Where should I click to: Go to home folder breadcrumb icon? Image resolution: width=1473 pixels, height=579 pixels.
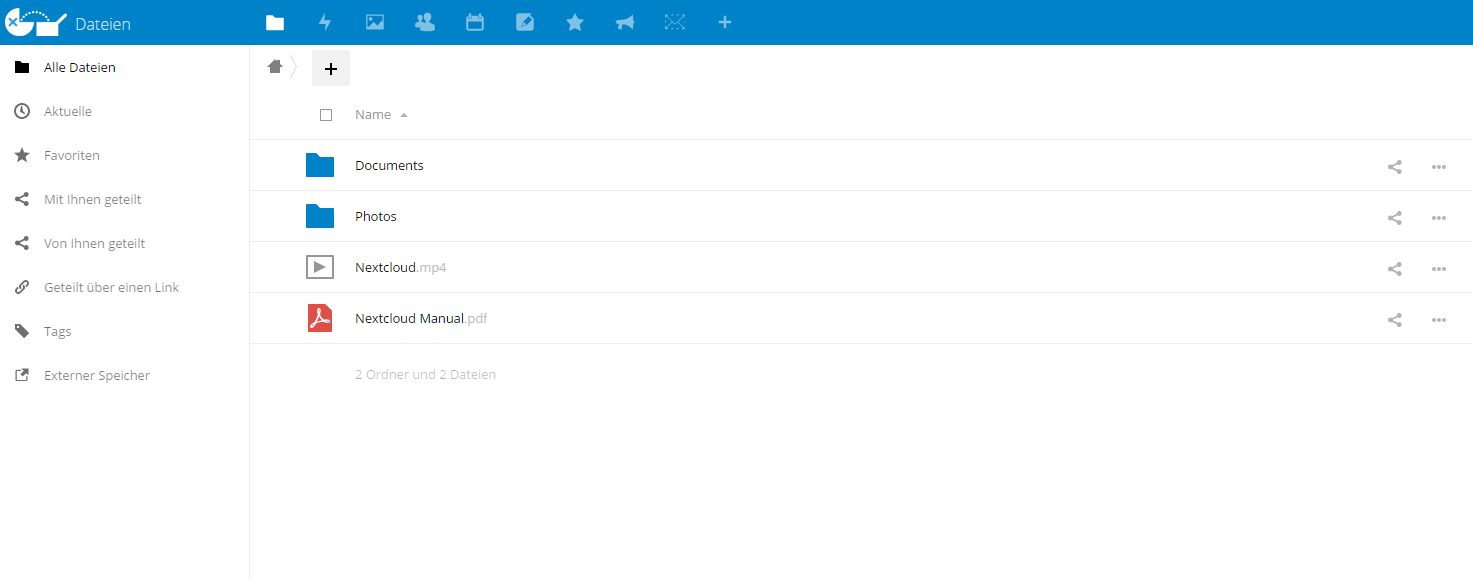[275, 67]
